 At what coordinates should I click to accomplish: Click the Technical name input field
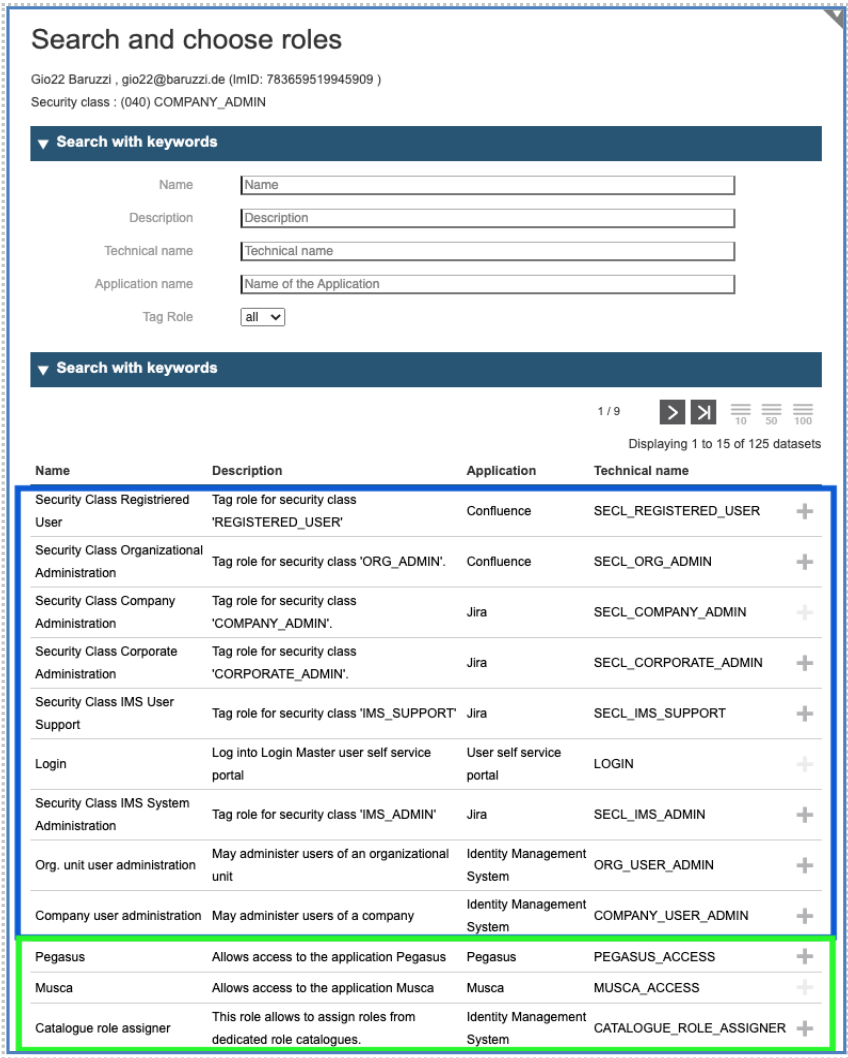click(487, 251)
